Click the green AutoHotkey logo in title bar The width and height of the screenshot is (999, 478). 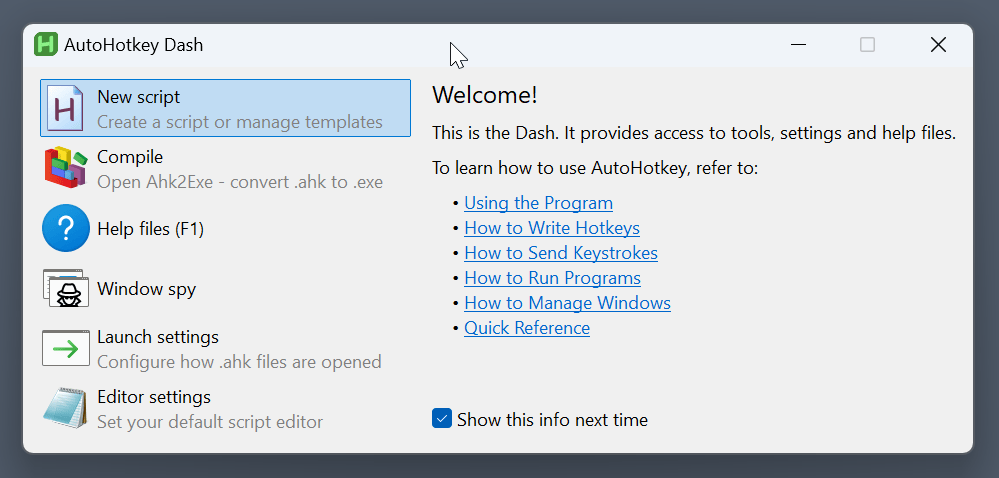(46, 45)
